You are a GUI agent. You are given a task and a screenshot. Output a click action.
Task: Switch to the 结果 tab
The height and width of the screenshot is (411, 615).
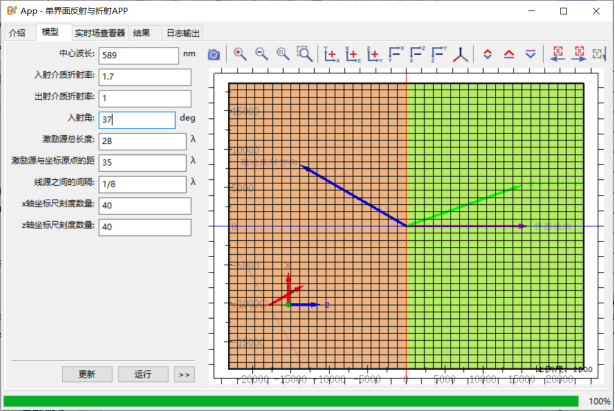point(141,33)
